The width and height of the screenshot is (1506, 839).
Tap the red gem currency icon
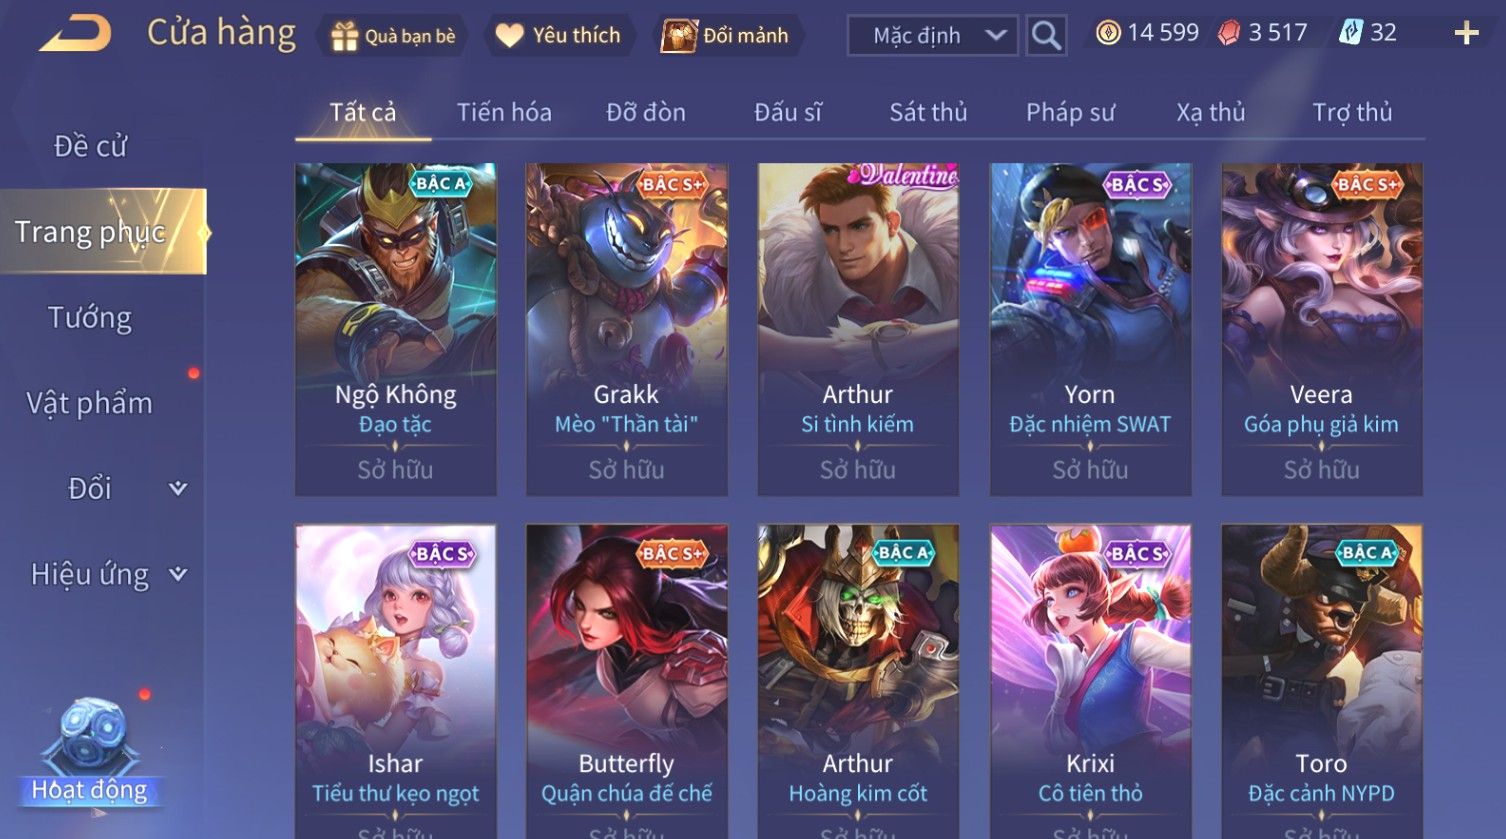[x=1229, y=33]
